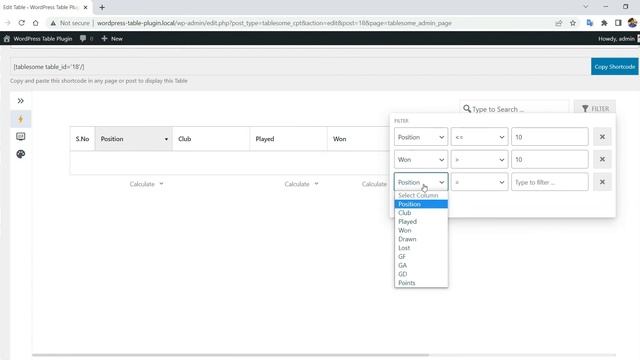Click the tablesome shortcode text field

tap(300, 67)
